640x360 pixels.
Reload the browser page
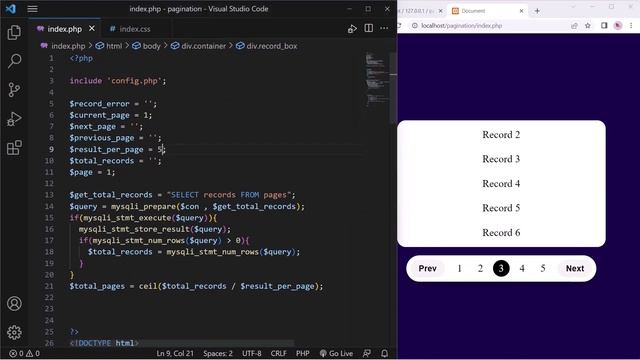(400, 26)
